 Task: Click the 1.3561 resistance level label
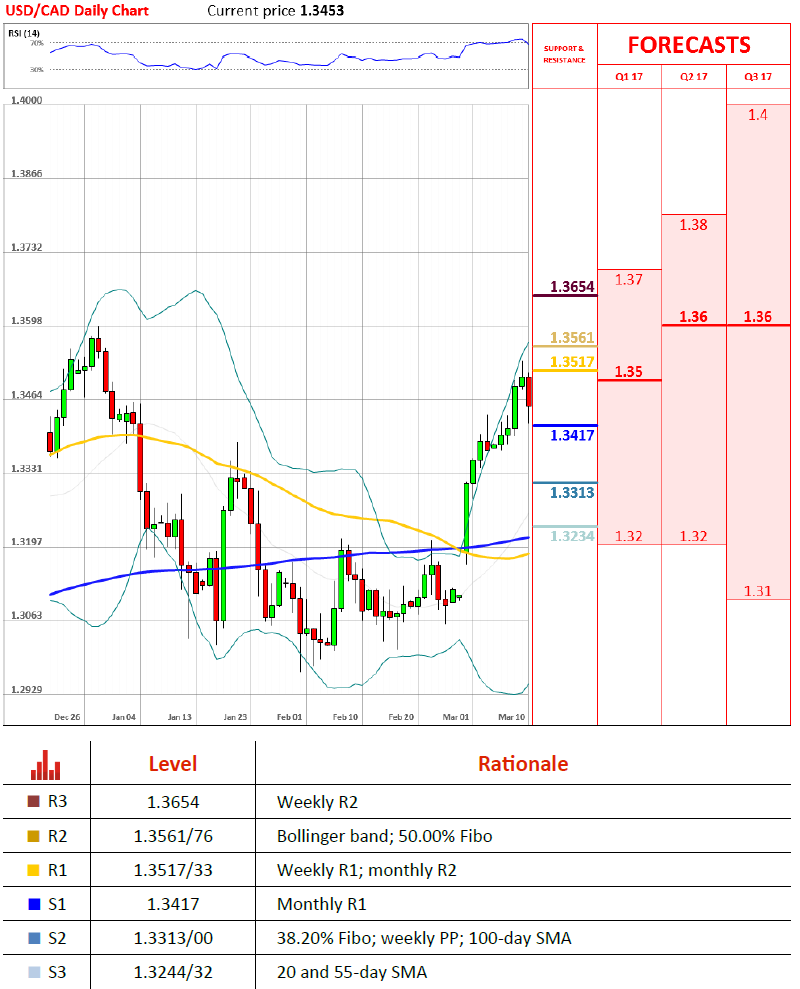(x=572, y=337)
